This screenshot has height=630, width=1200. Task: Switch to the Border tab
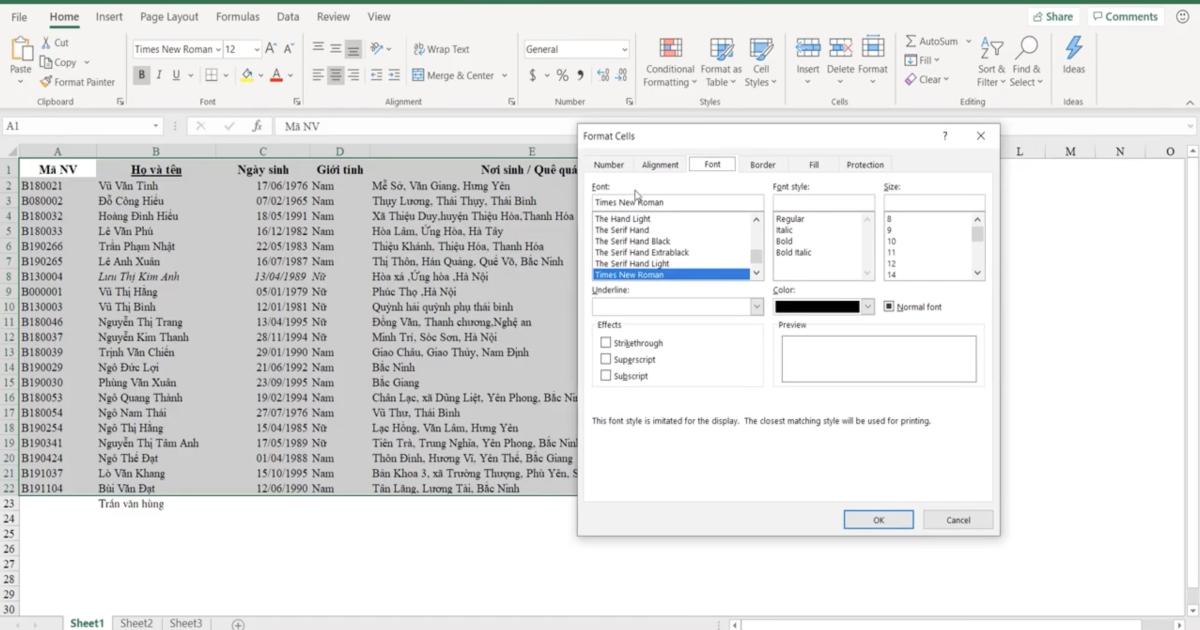point(762,165)
